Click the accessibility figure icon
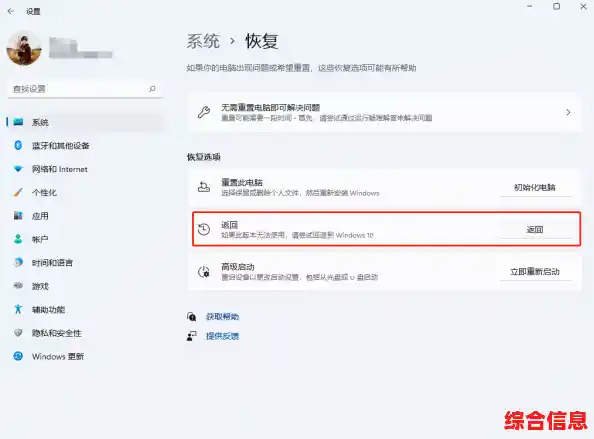 click(x=18, y=309)
